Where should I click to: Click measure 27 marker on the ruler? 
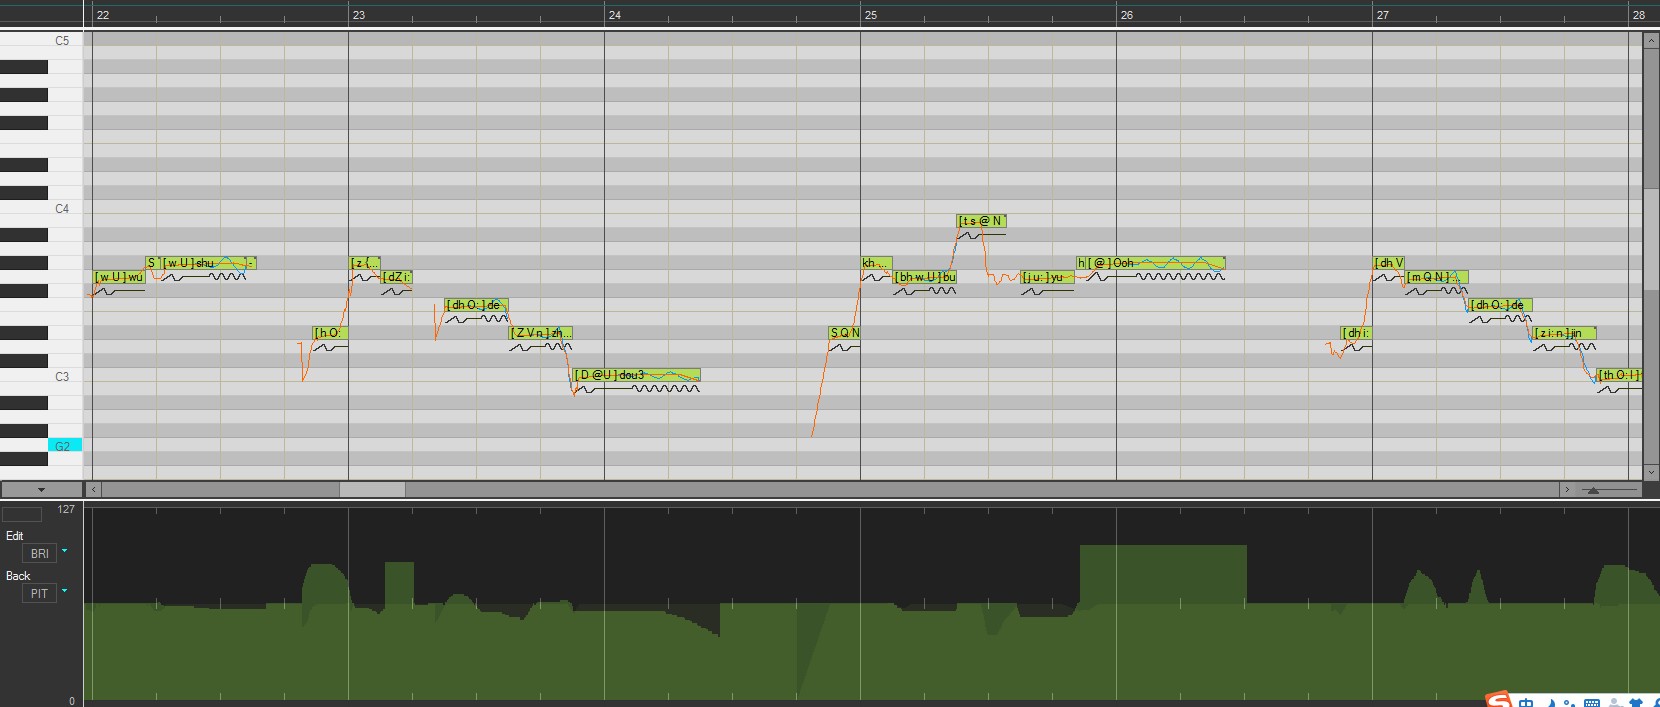1383,15
